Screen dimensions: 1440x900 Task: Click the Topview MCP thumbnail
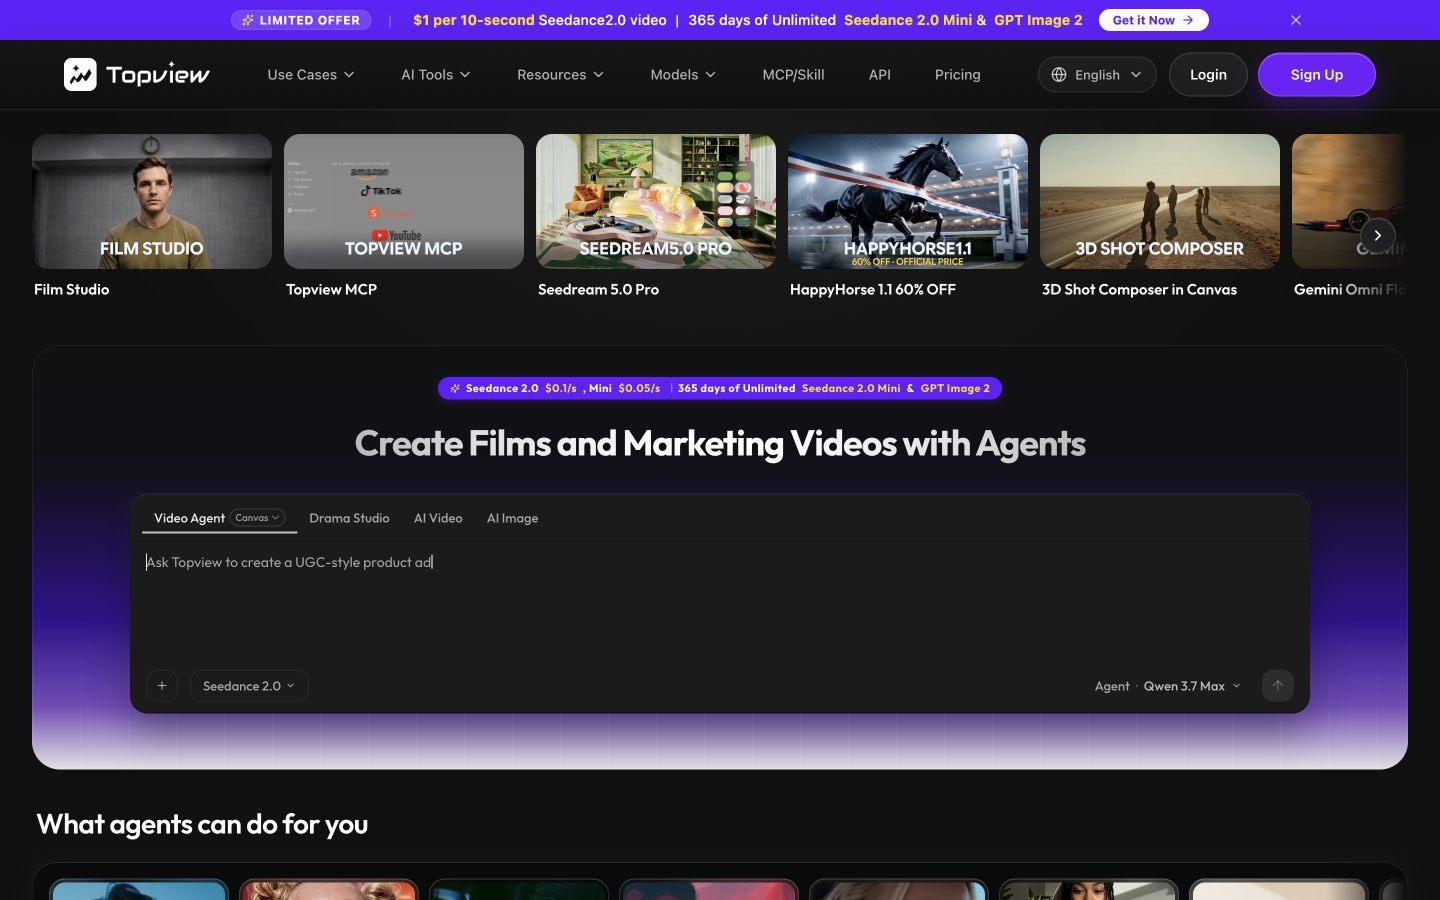(x=404, y=201)
